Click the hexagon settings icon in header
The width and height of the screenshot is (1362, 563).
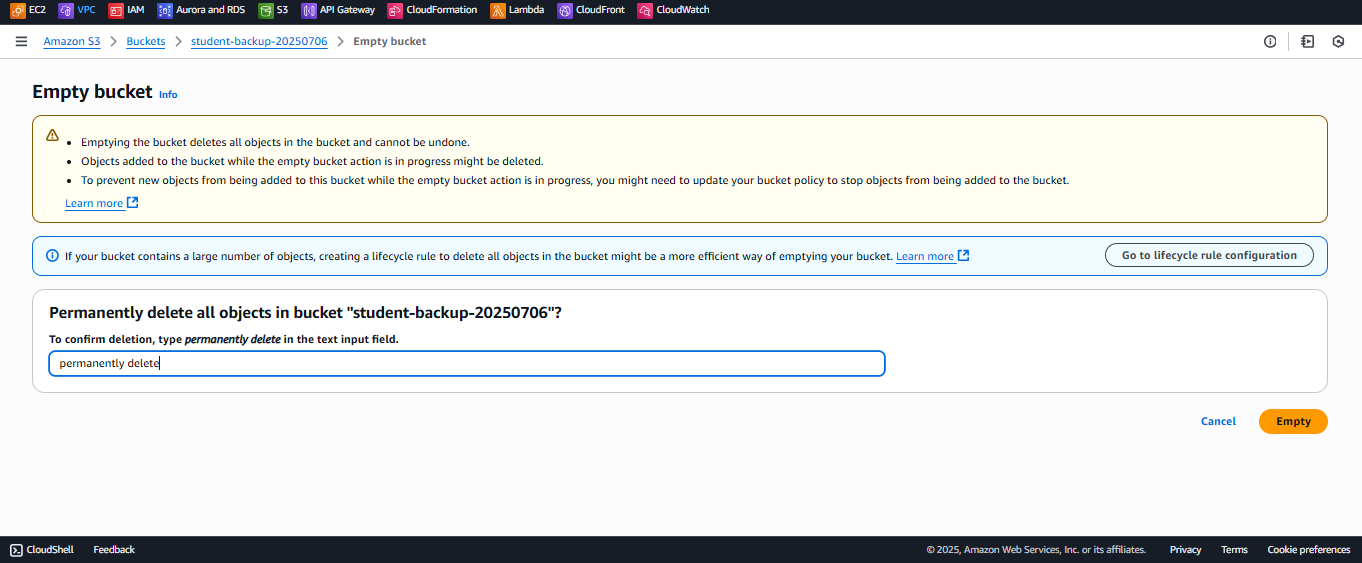[x=1338, y=42]
